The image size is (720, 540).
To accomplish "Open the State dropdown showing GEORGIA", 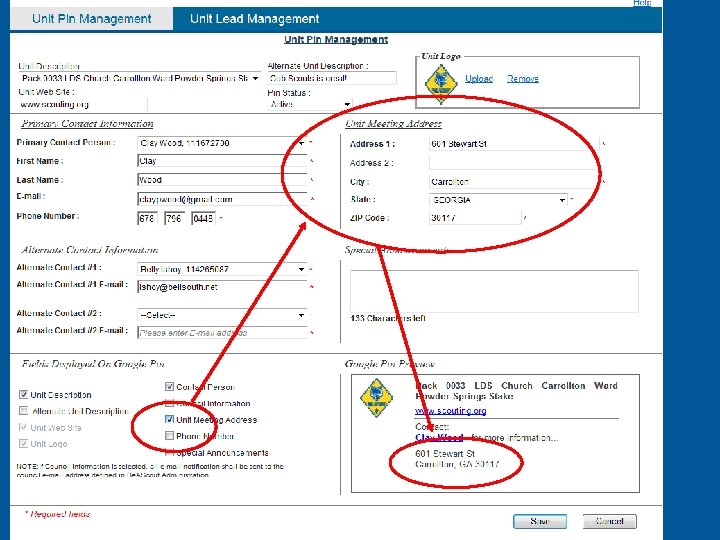I will 498,200.
